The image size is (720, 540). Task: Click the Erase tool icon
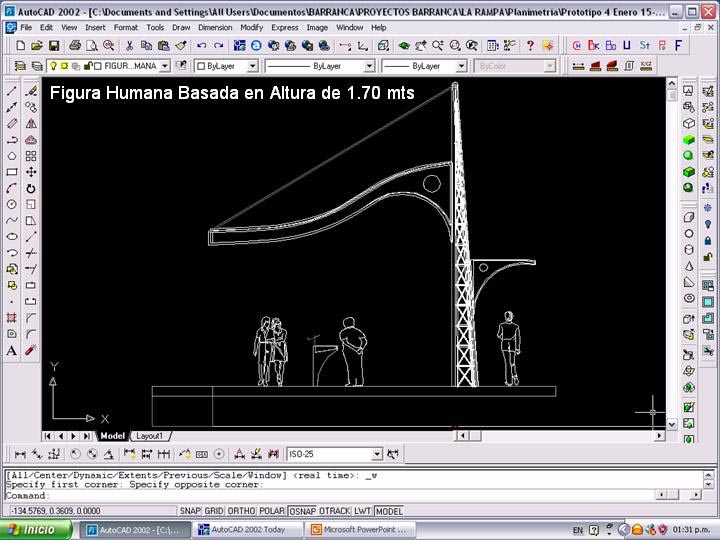point(31,92)
